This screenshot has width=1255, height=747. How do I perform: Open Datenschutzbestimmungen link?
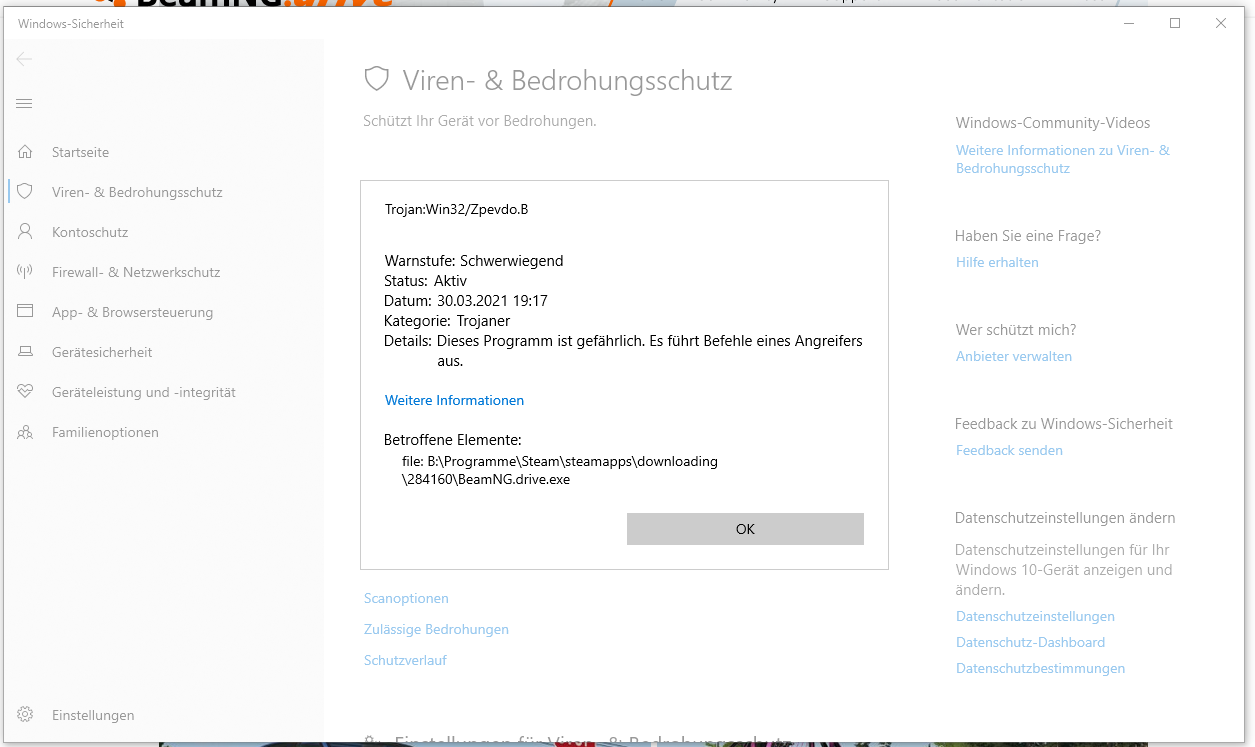pos(1040,668)
